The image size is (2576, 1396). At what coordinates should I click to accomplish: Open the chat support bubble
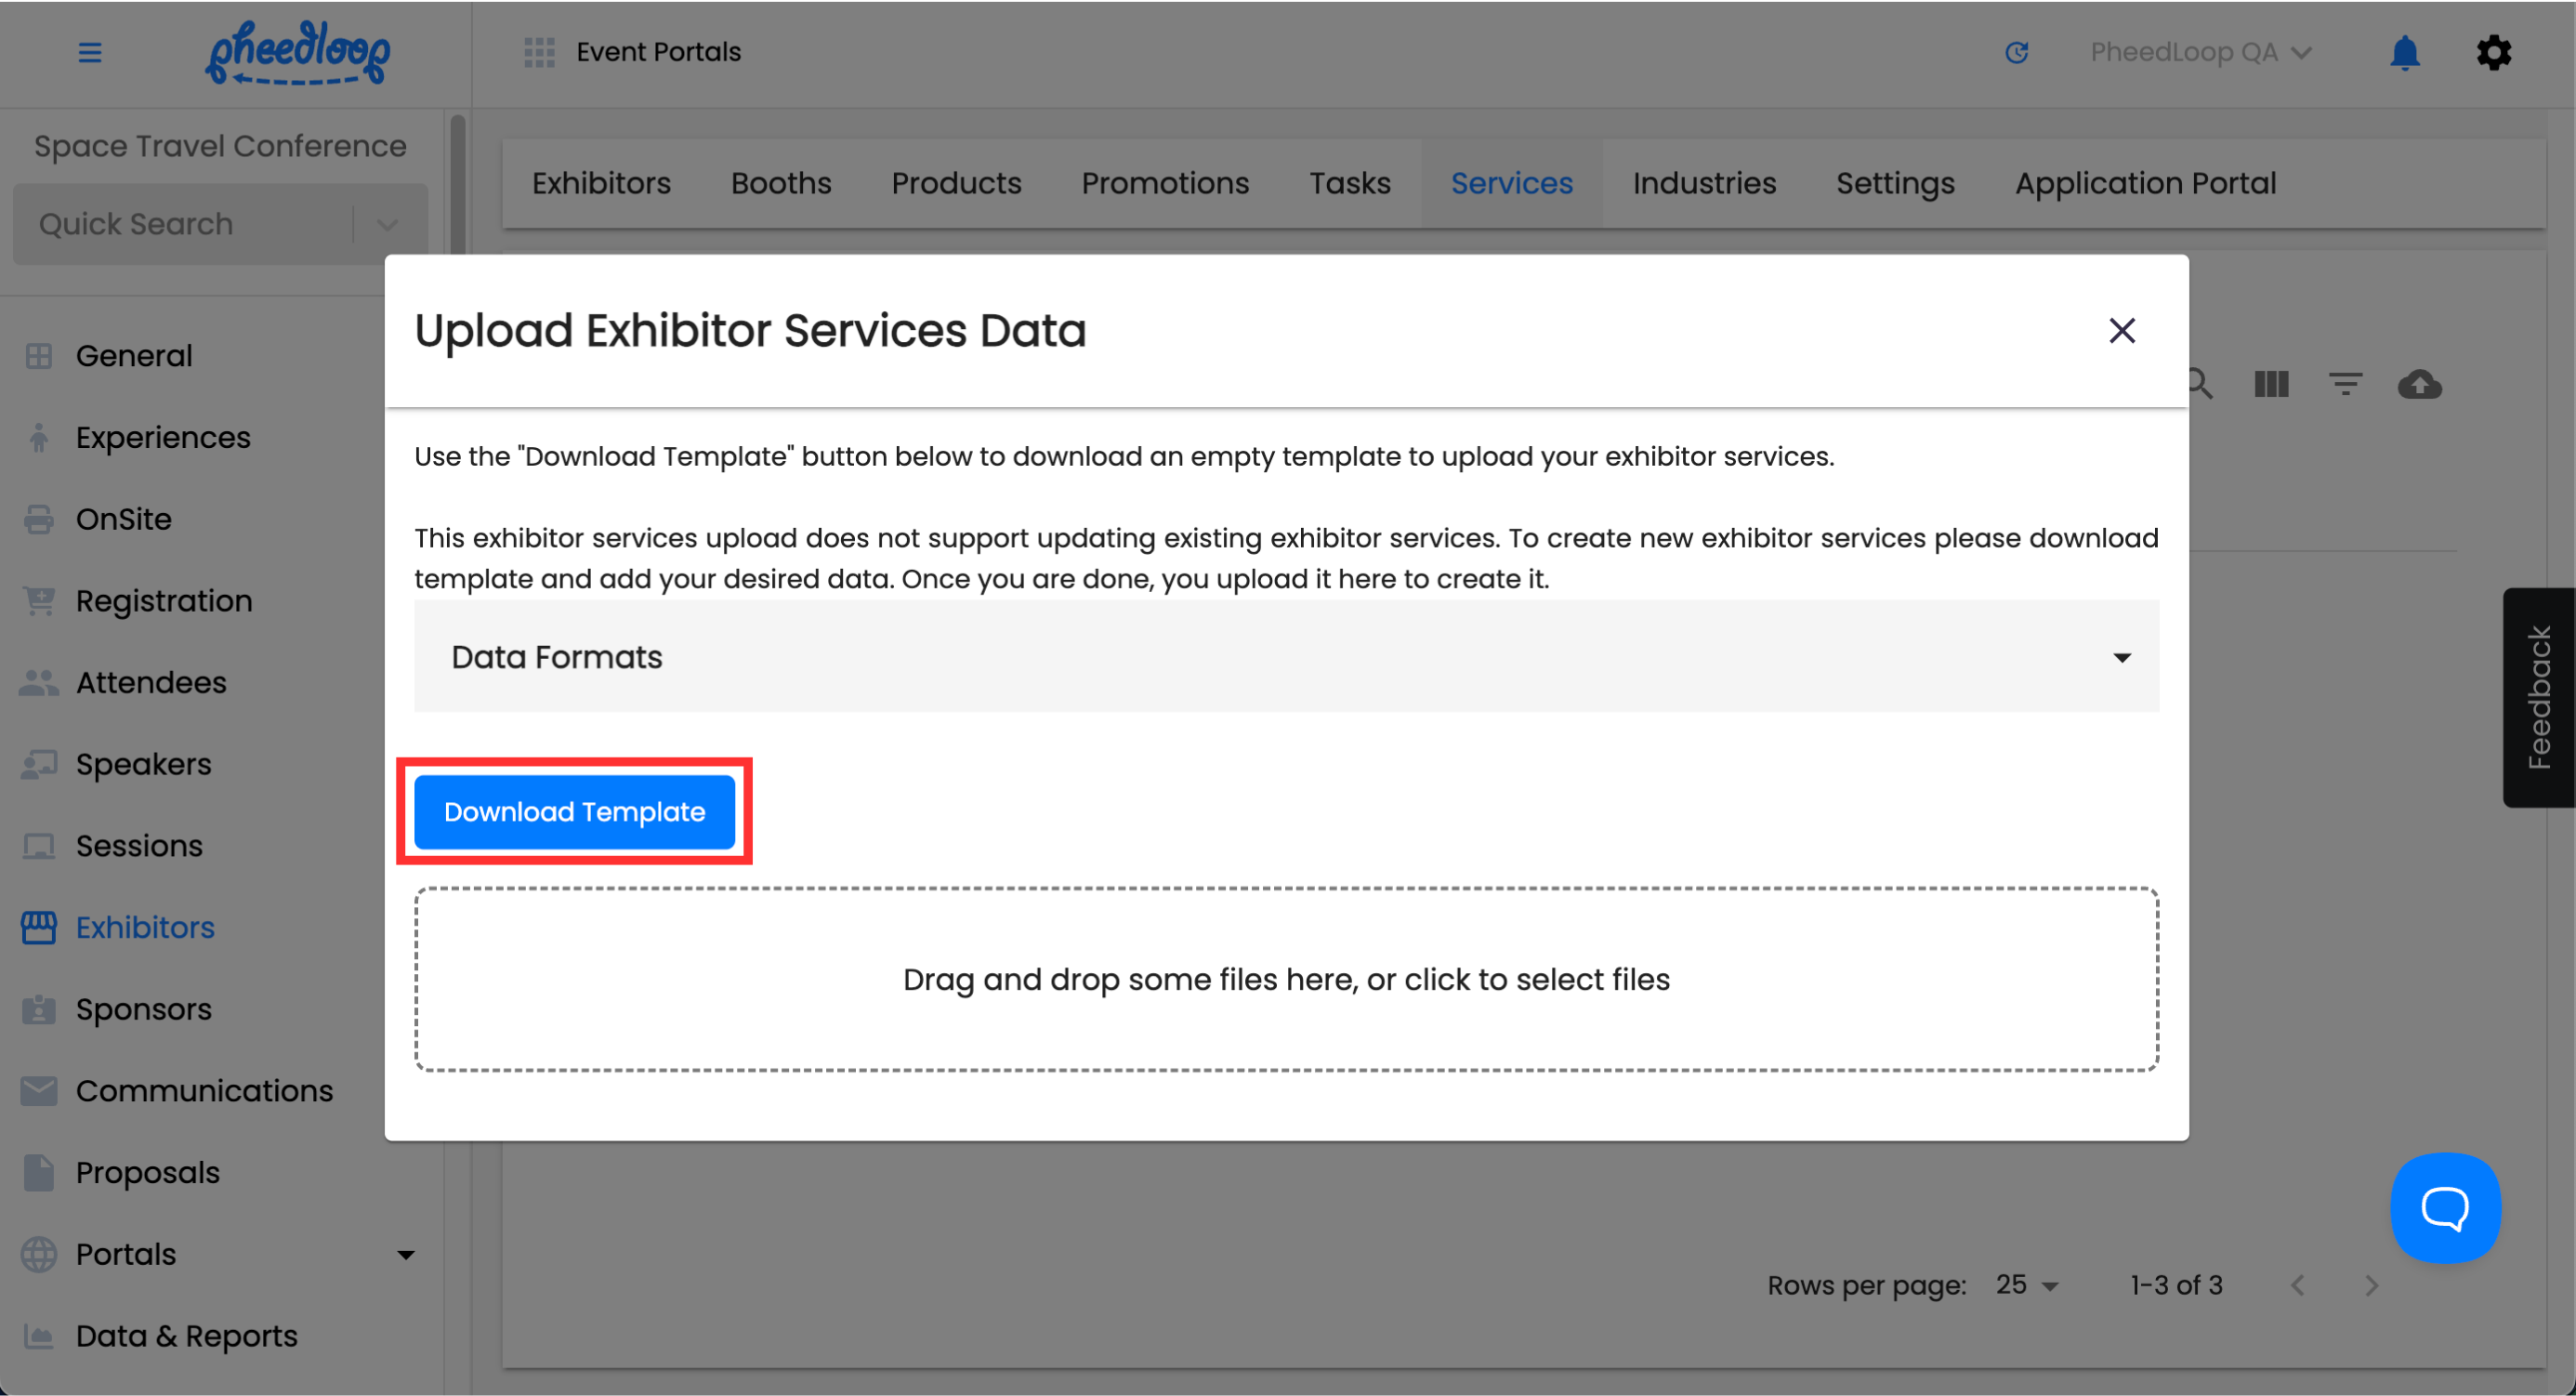[2445, 1208]
